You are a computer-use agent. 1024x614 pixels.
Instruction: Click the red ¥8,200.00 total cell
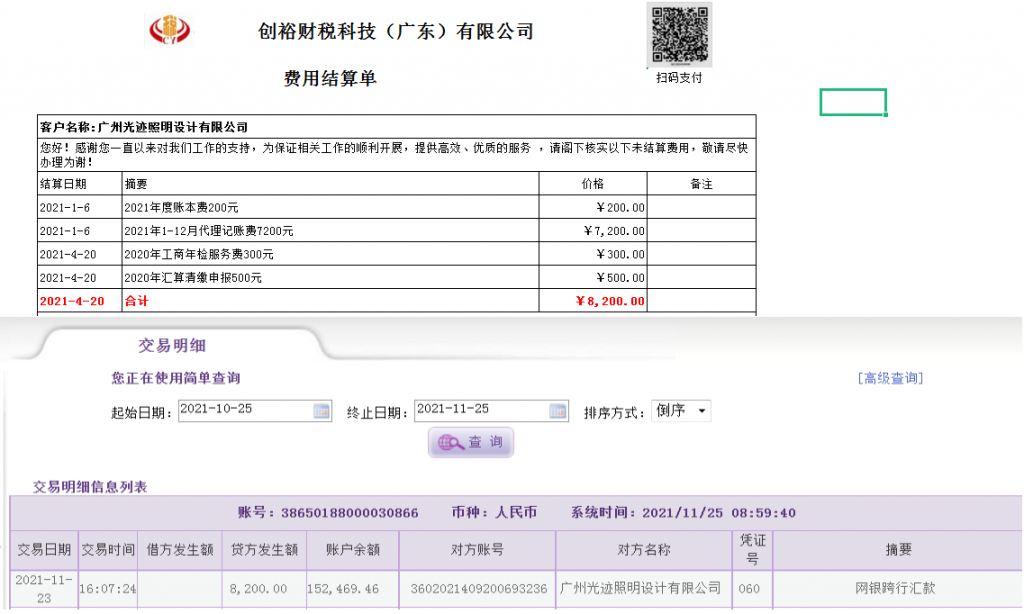593,301
